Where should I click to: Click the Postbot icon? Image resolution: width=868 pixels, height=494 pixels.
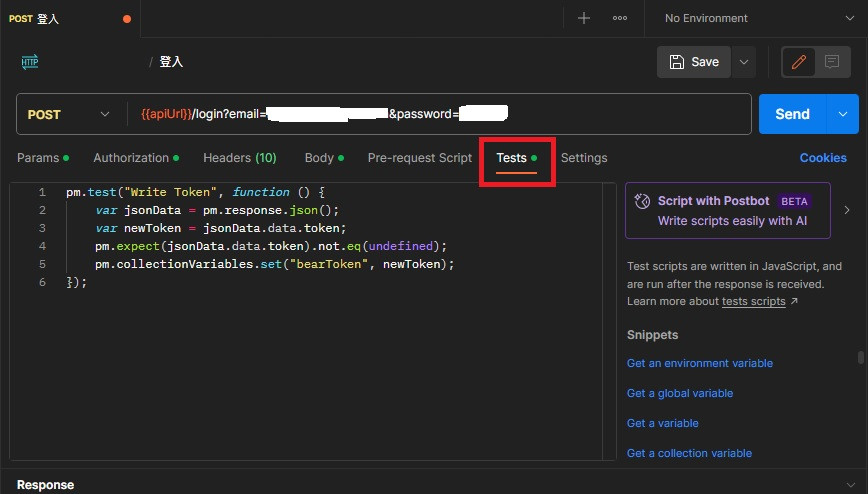click(642, 201)
